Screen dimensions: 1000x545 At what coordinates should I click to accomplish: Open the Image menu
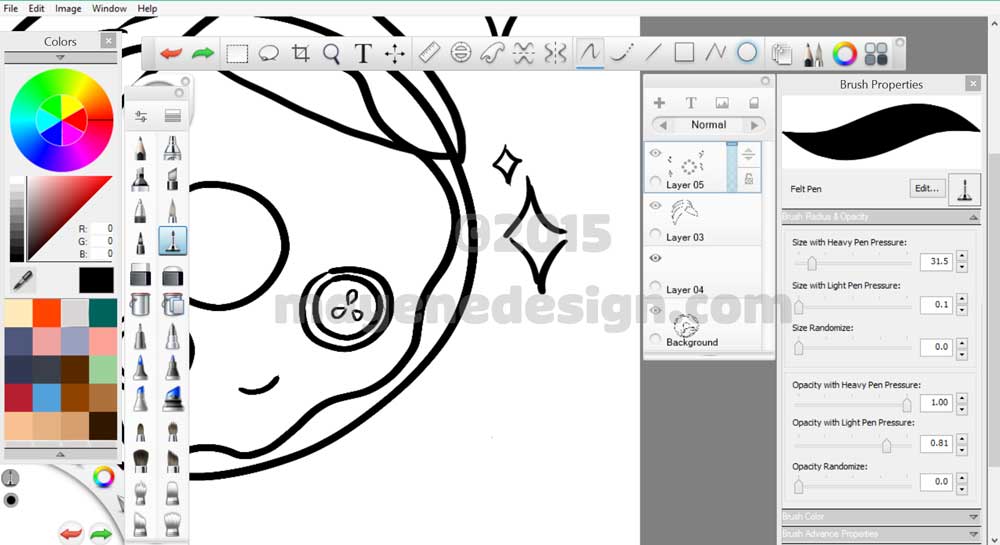(68, 8)
